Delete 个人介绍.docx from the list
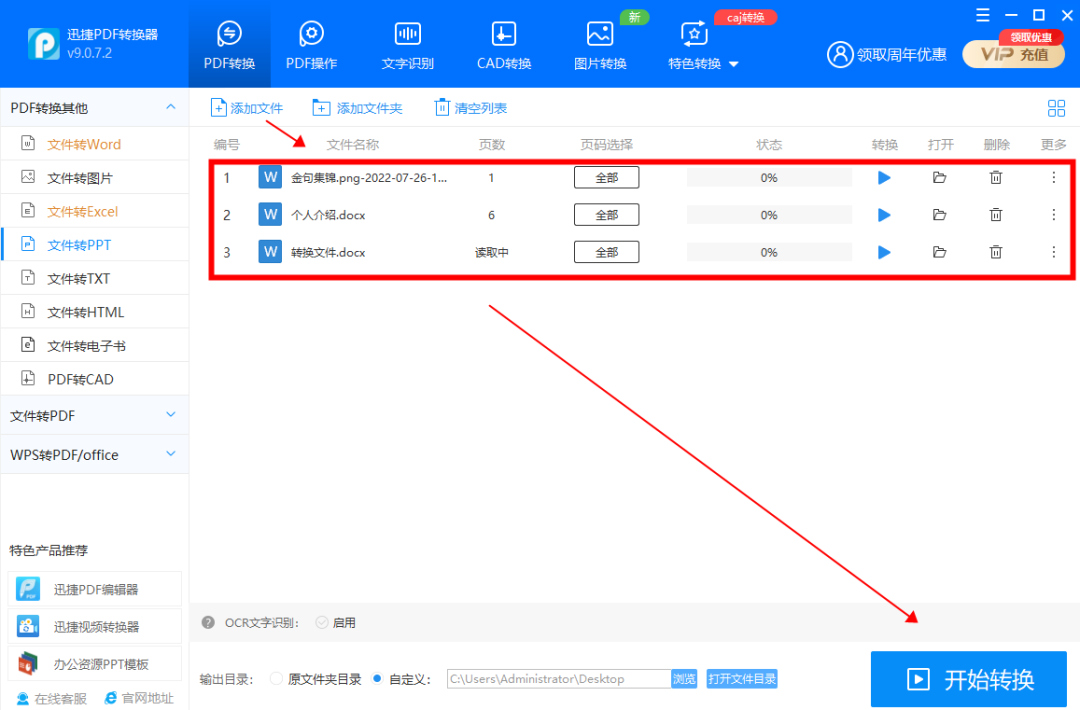The height and width of the screenshot is (710, 1080). pos(996,215)
